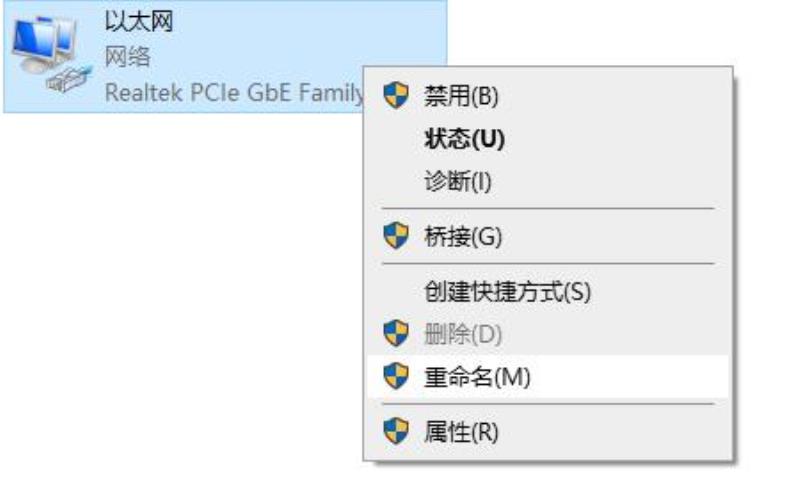Click the 网络 status text
This screenshot has width=800, height=503.
[128, 57]
